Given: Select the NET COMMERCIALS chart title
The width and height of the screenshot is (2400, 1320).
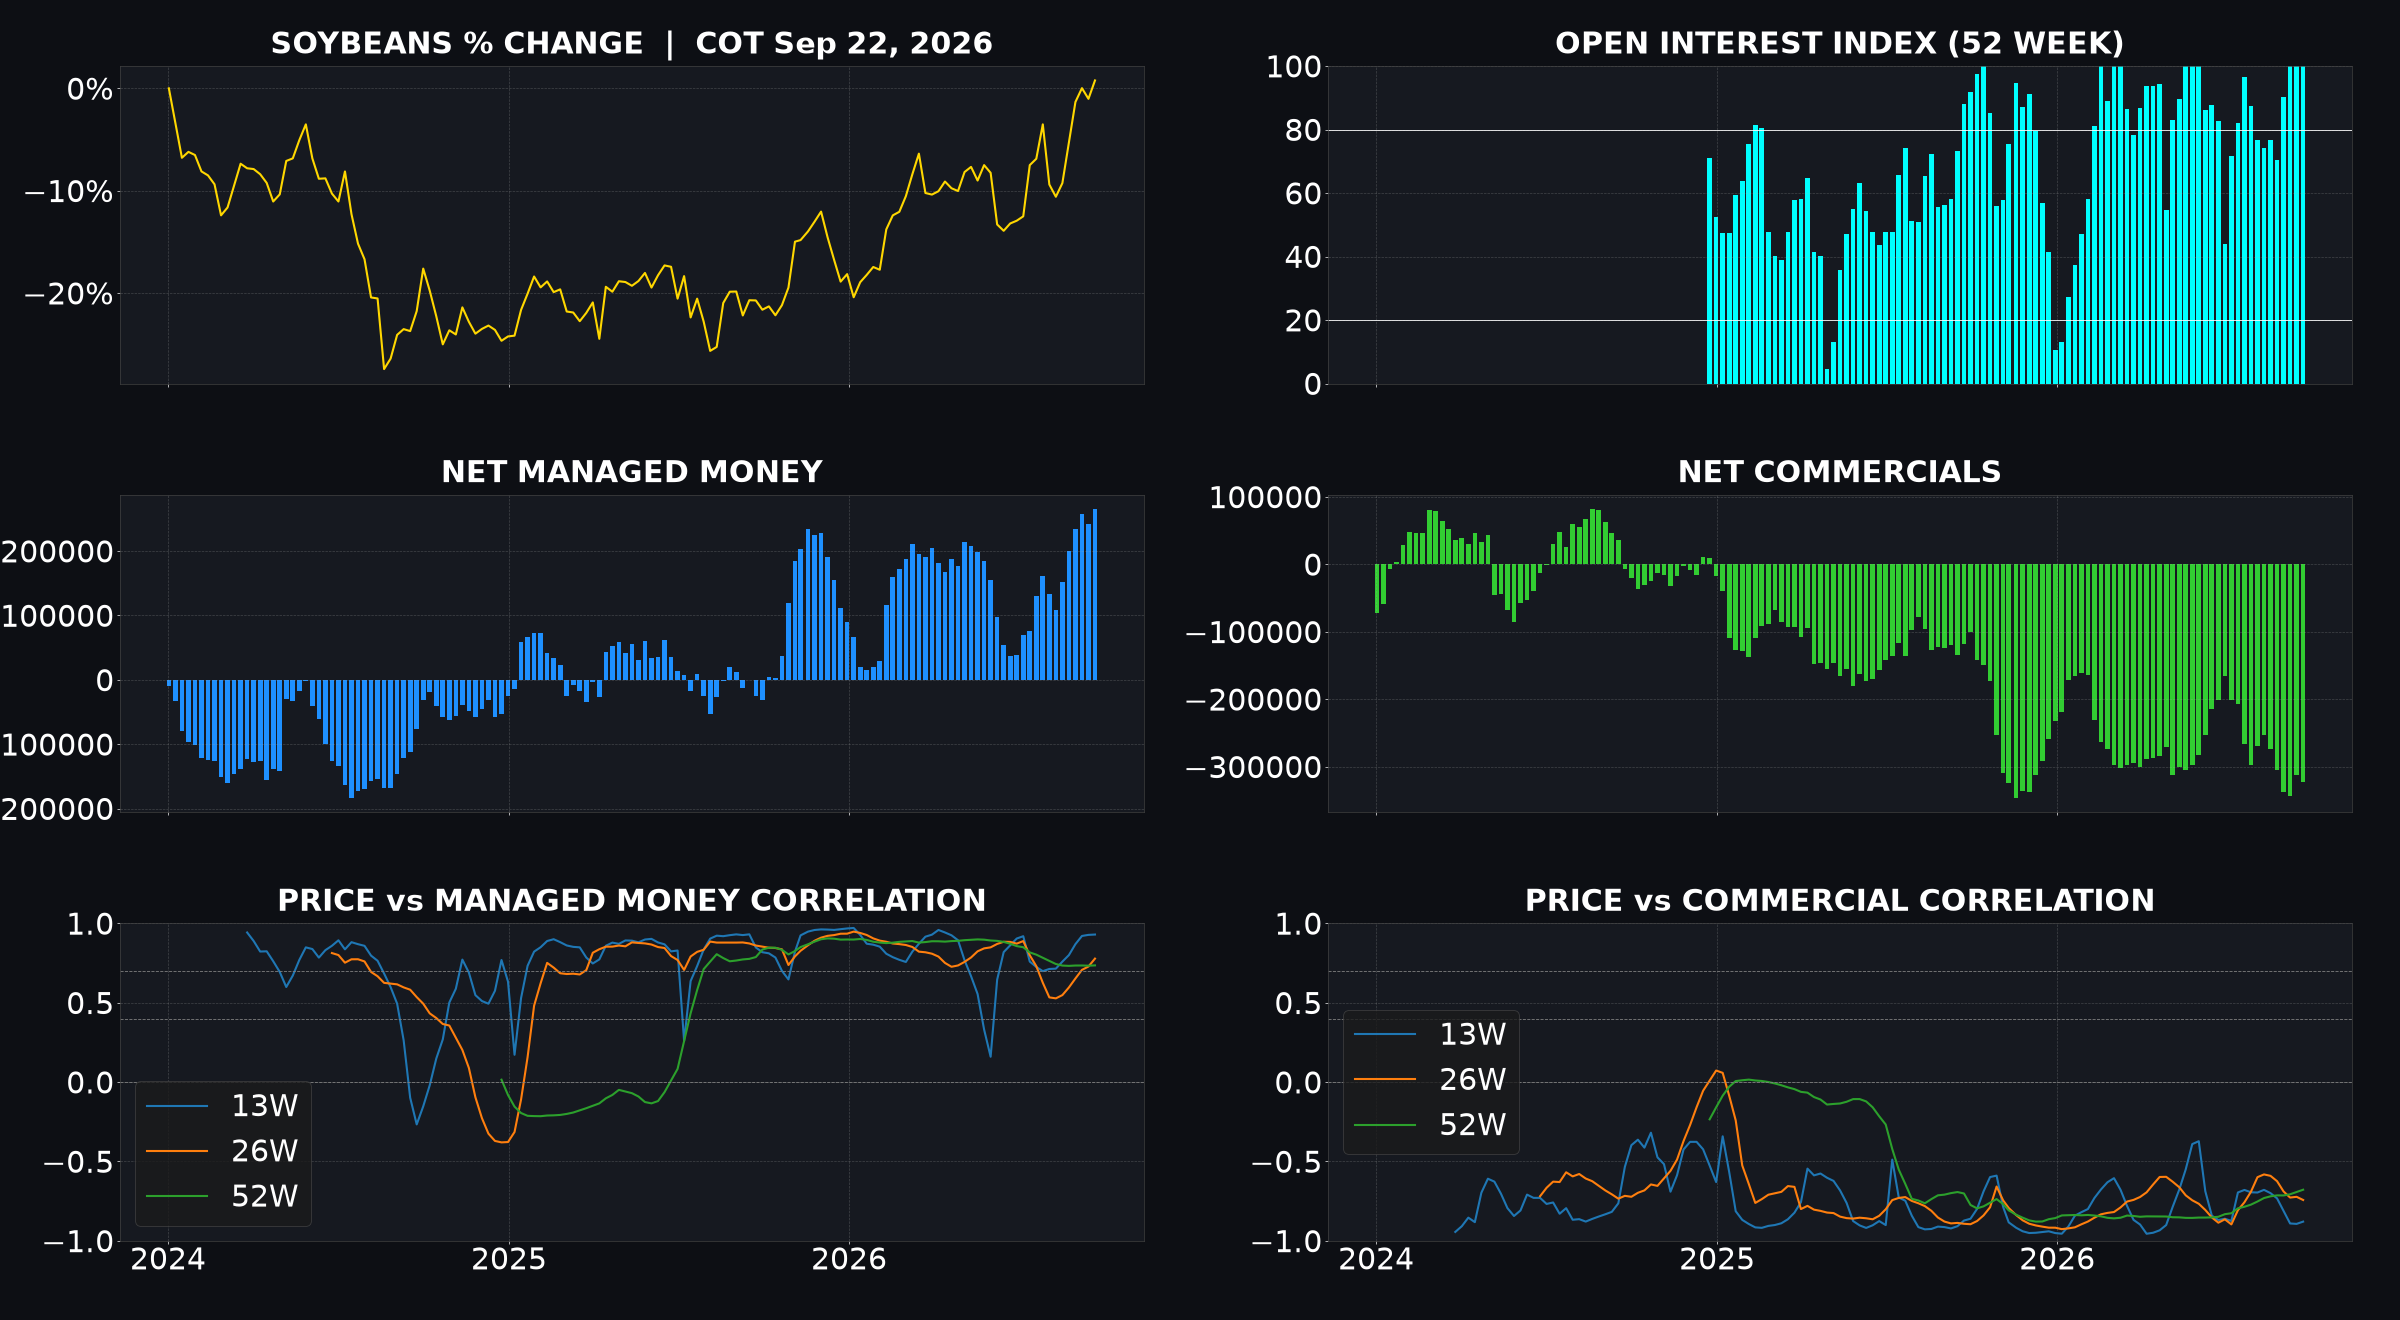Looking at the screenshot, I should (x=1839, y=472).
